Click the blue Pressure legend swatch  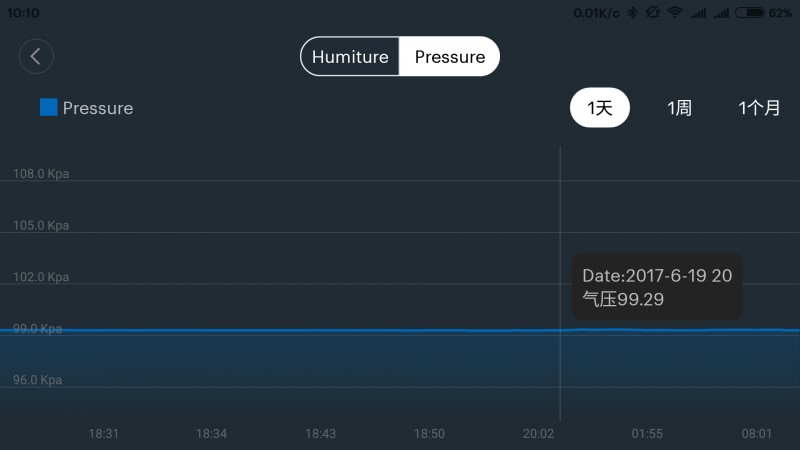[x=48, y=107]
